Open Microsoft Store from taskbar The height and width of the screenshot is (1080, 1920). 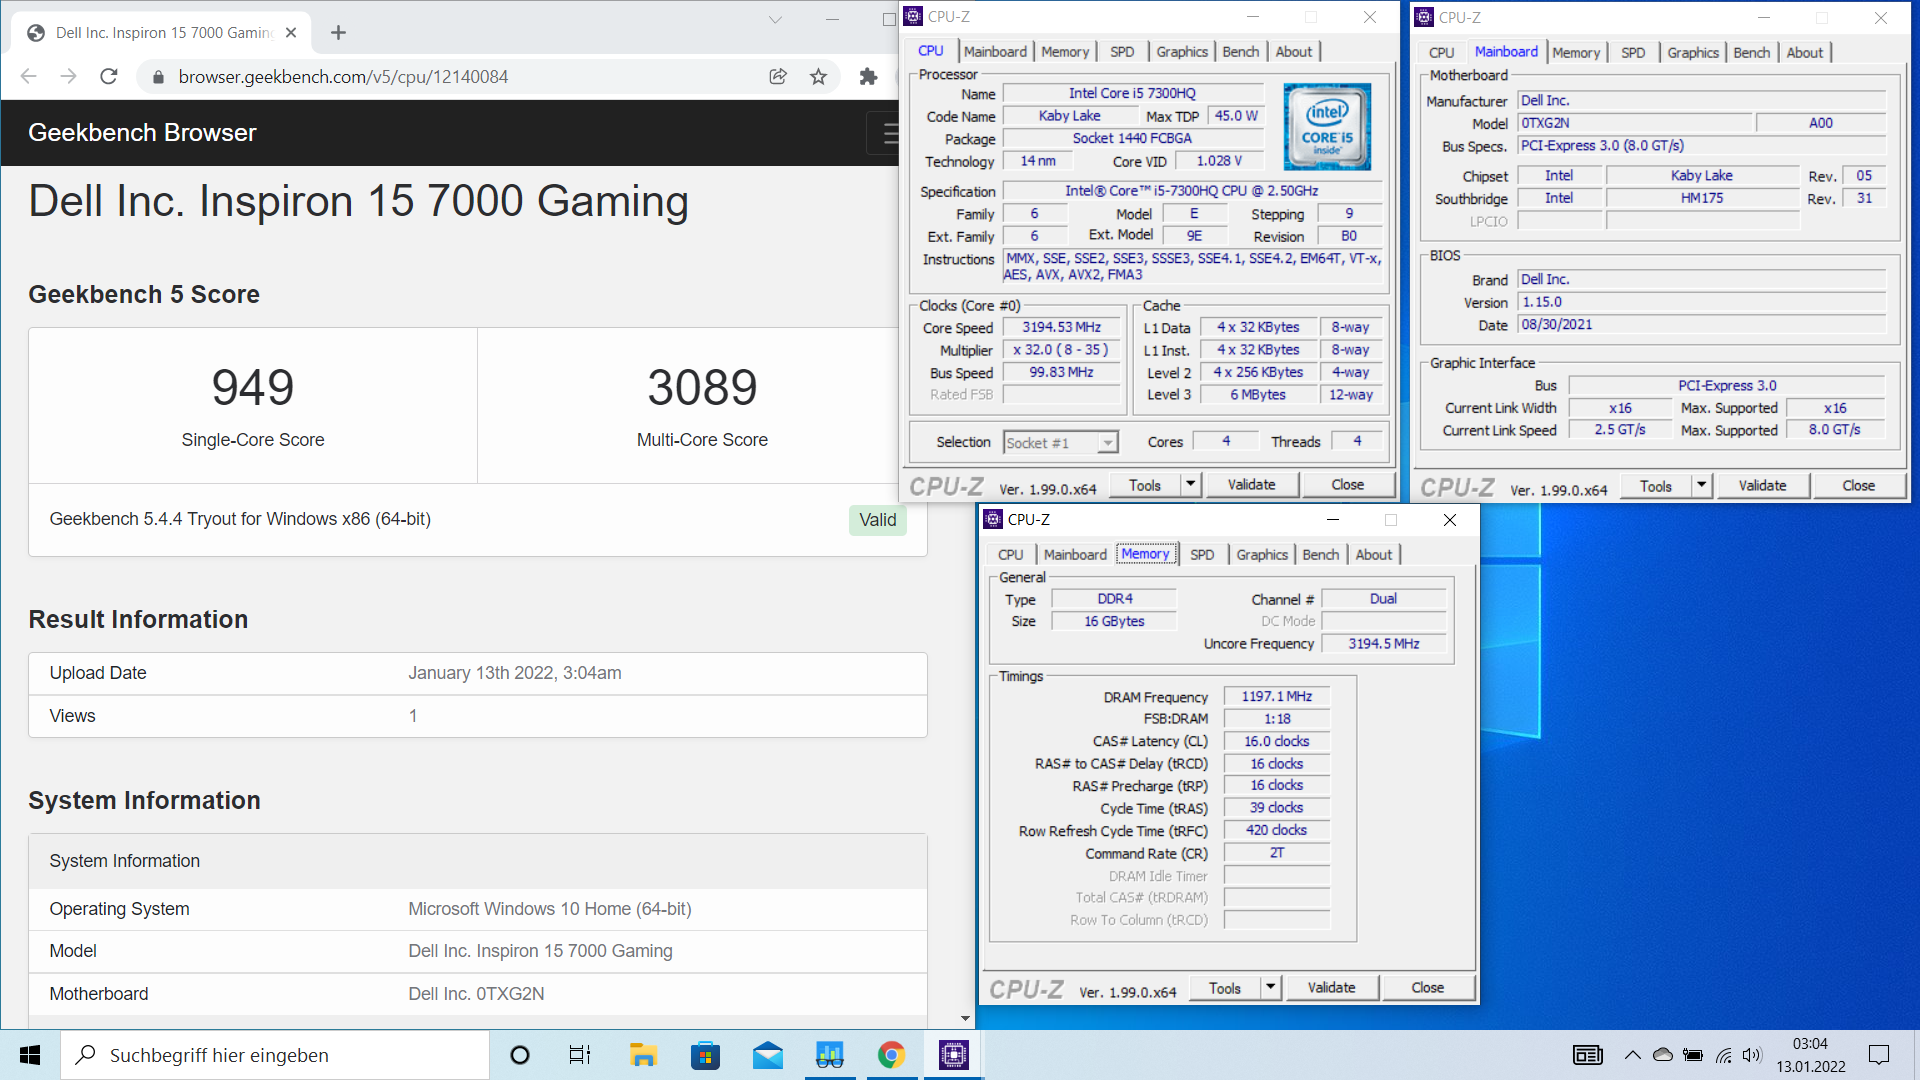point(705,1055)
